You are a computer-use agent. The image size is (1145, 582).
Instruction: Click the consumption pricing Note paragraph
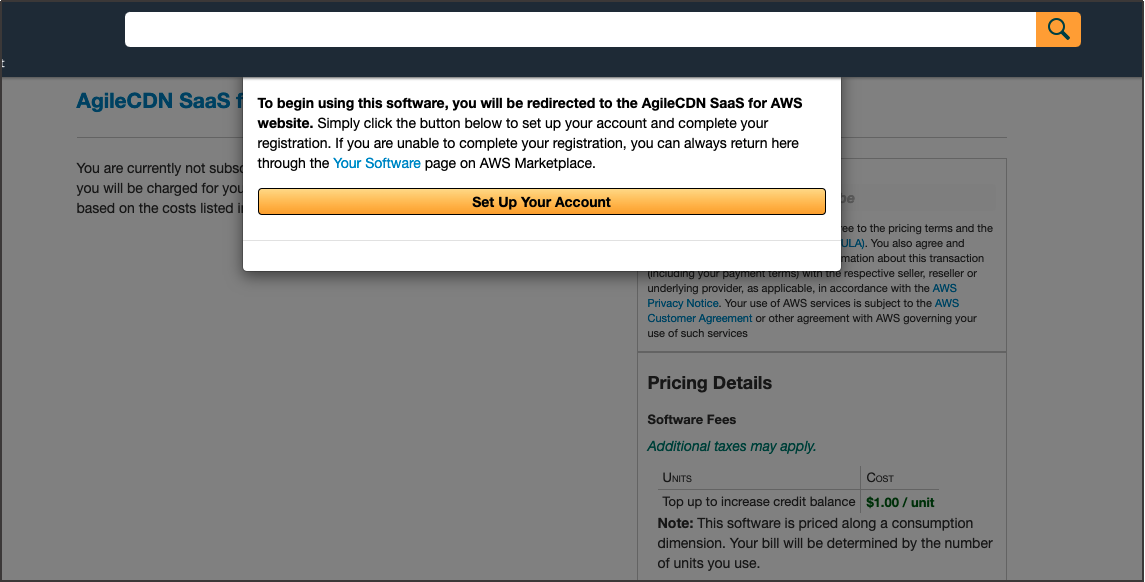click(x=824, y=543)
